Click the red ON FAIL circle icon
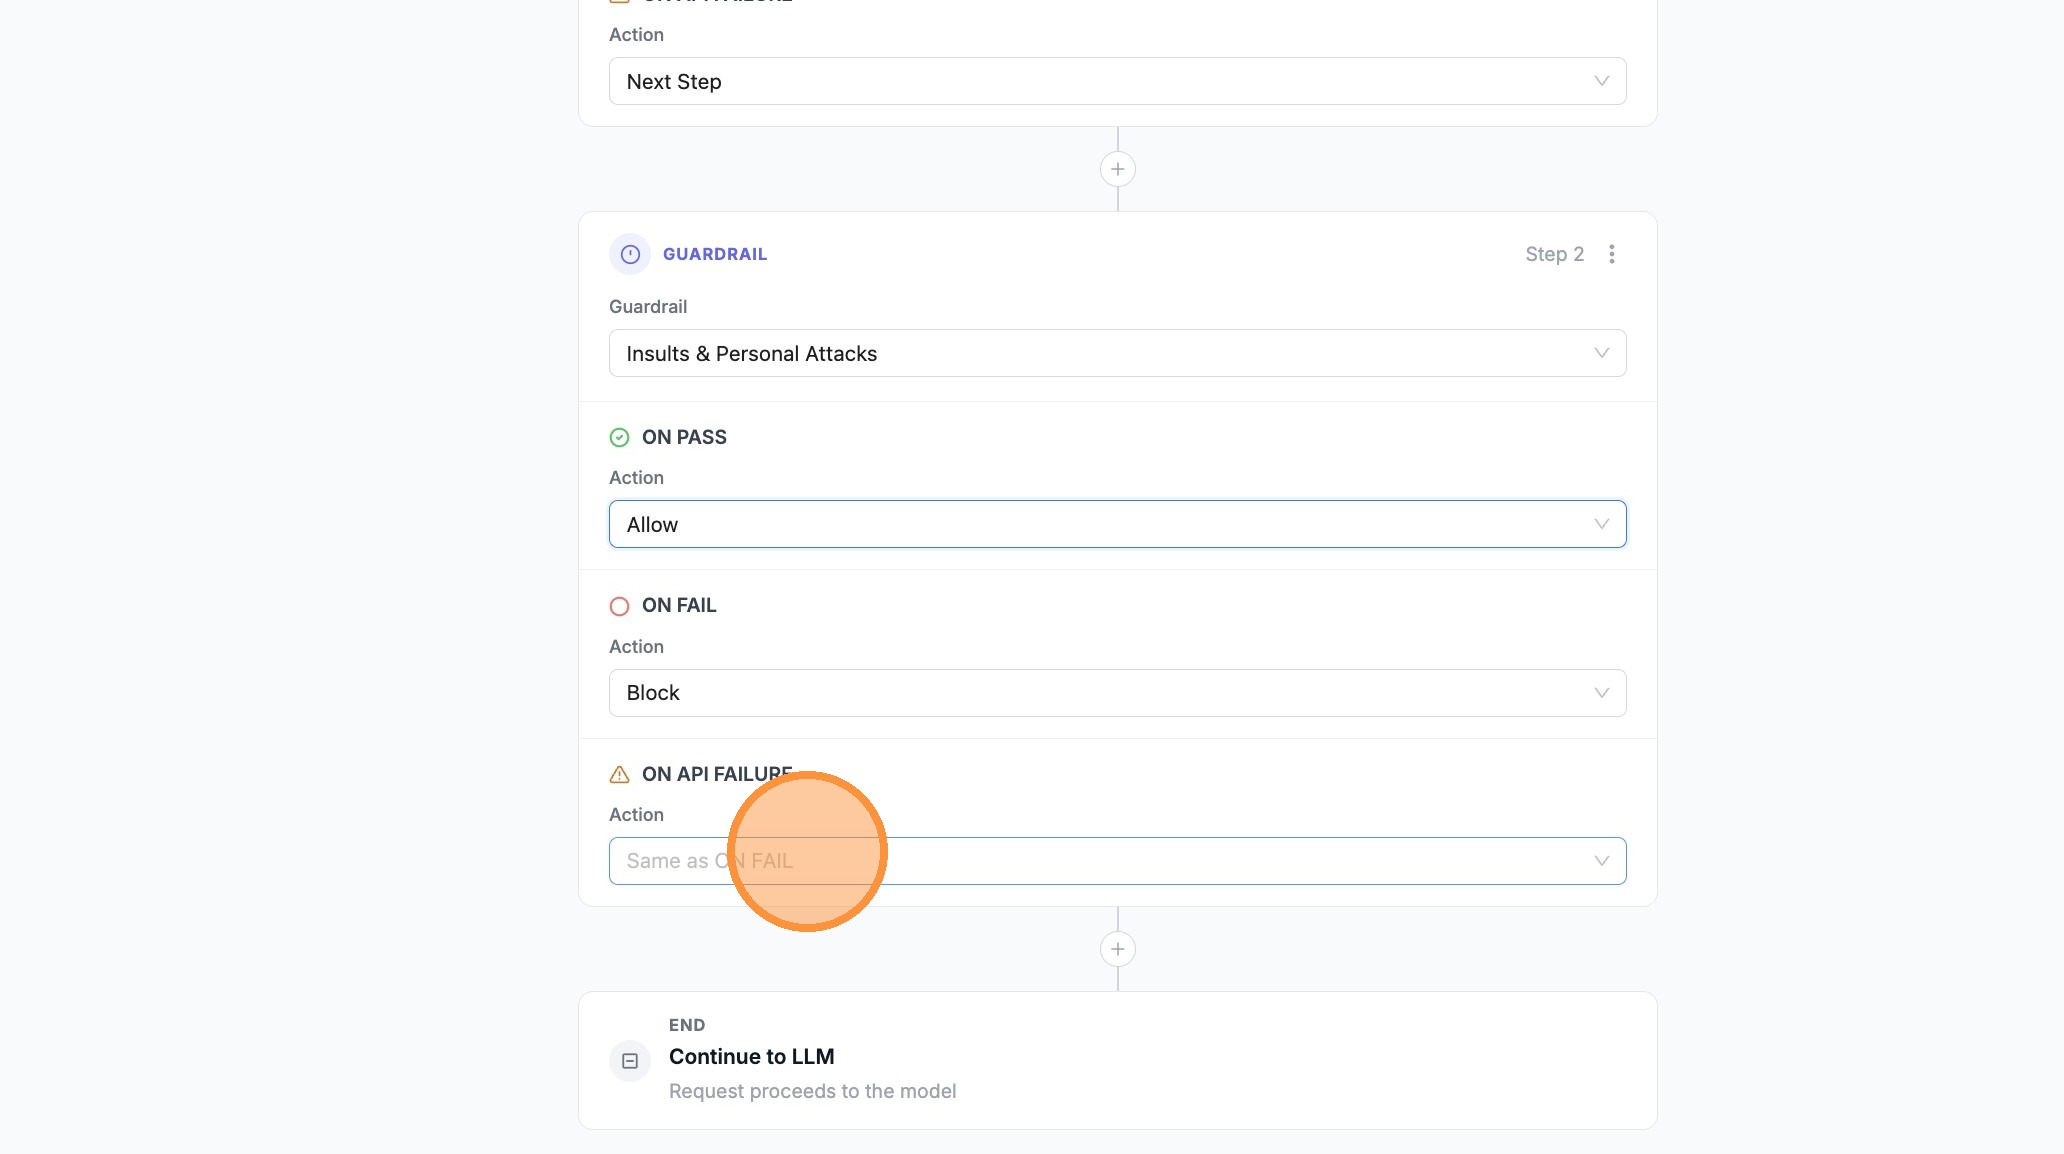 point(619,606)
